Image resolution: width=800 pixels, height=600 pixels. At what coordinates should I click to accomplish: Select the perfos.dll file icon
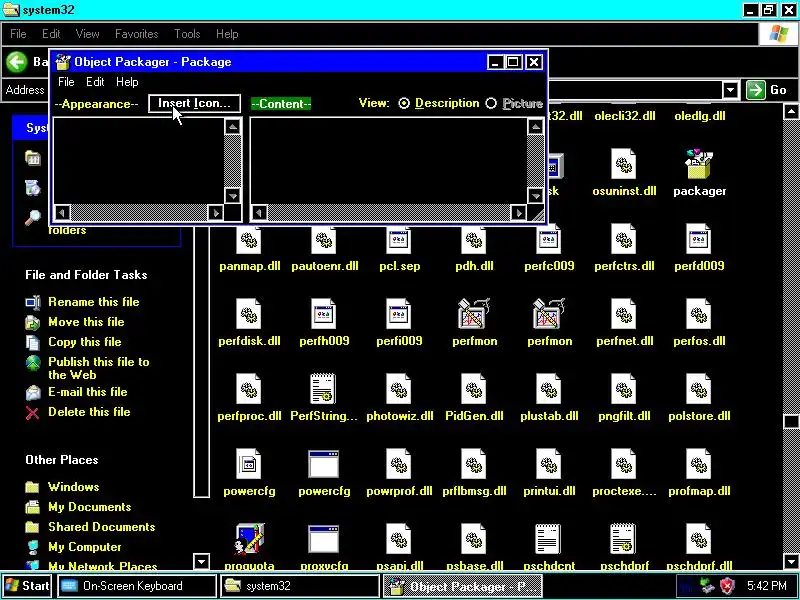pos(699,314)
